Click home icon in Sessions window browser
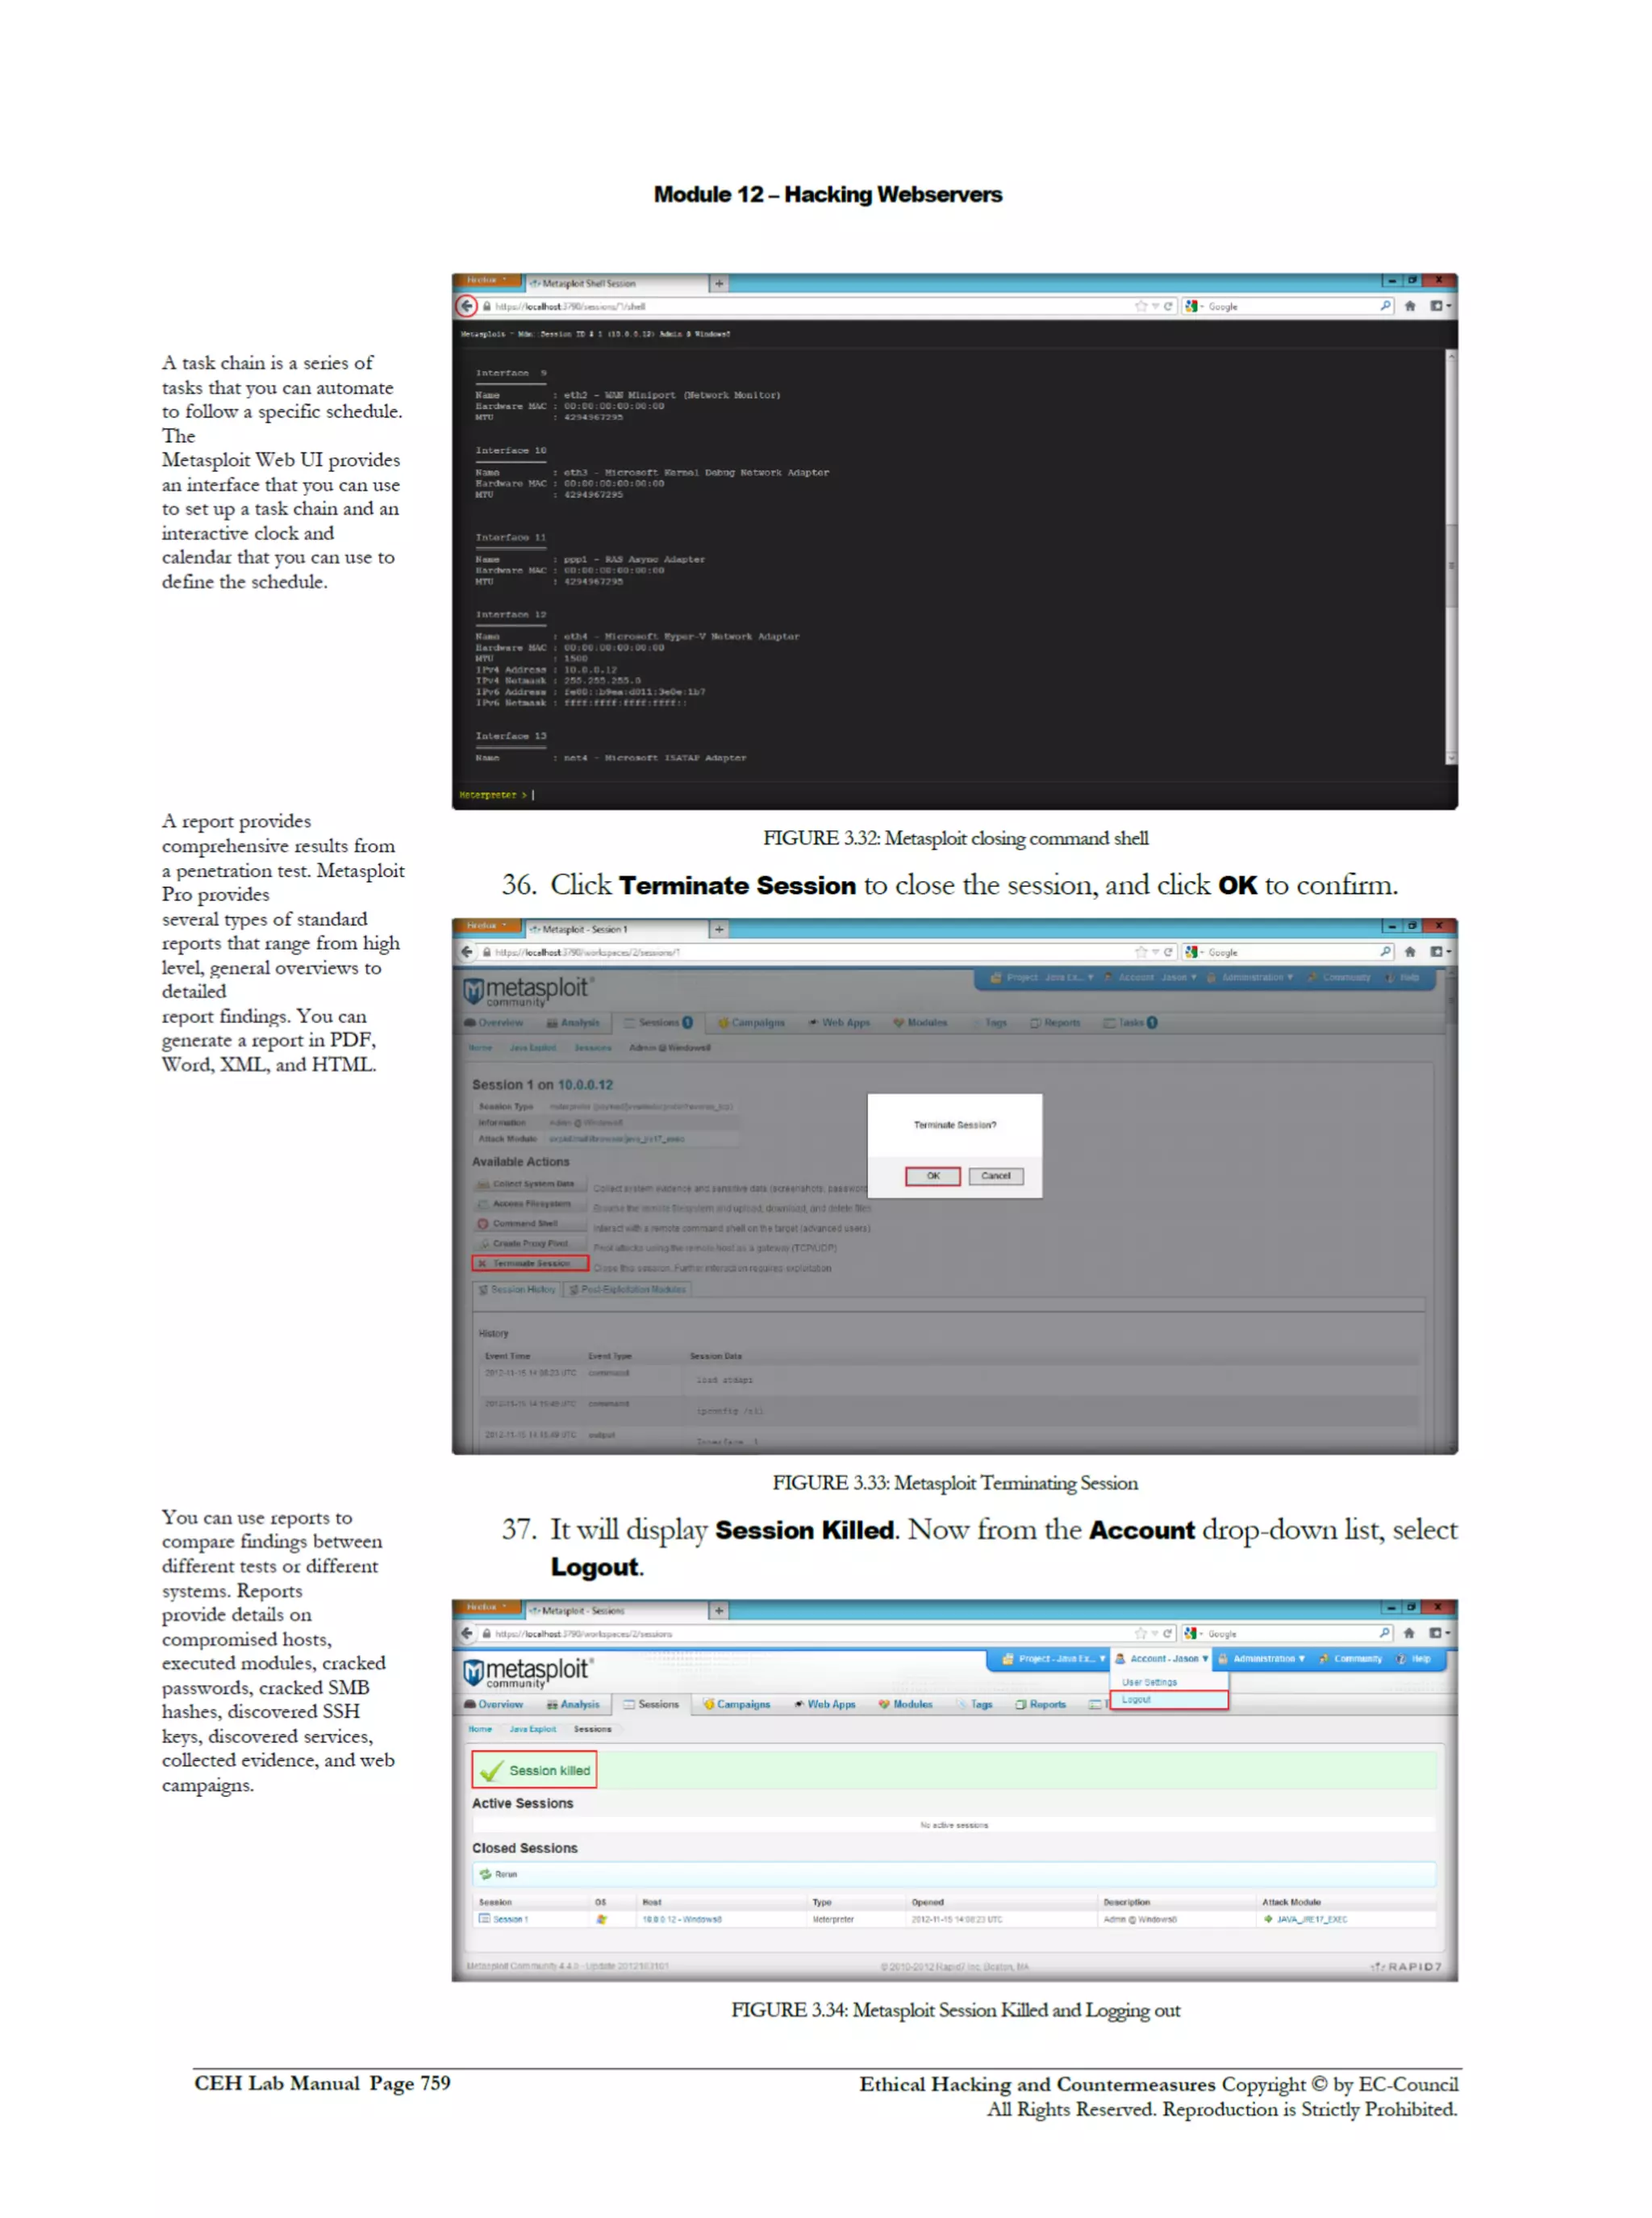Image resolution: width=1652 pixels, height=2218 pixels. pyautogui.click(x=1408, y=1633)
